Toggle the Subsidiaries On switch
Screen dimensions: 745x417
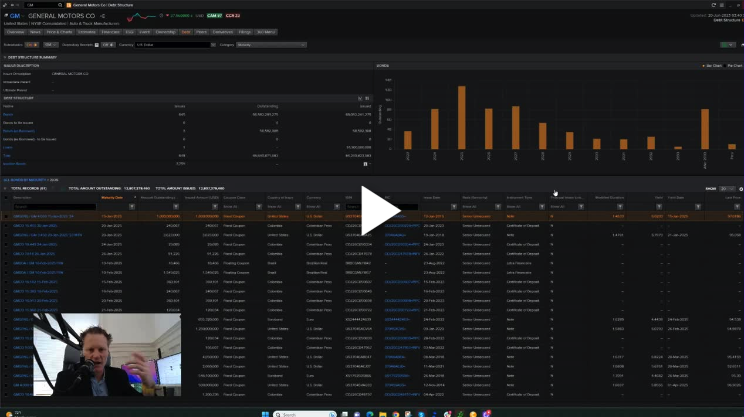[32, 45]
